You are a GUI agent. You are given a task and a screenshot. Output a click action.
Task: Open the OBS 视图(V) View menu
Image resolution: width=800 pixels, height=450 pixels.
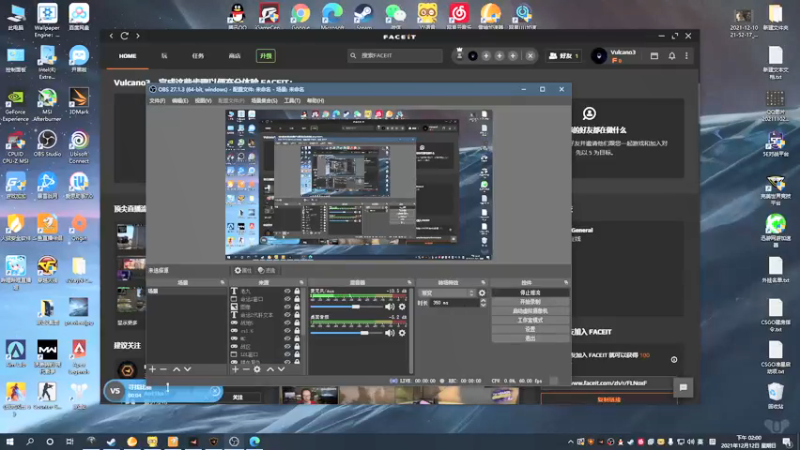203,101
